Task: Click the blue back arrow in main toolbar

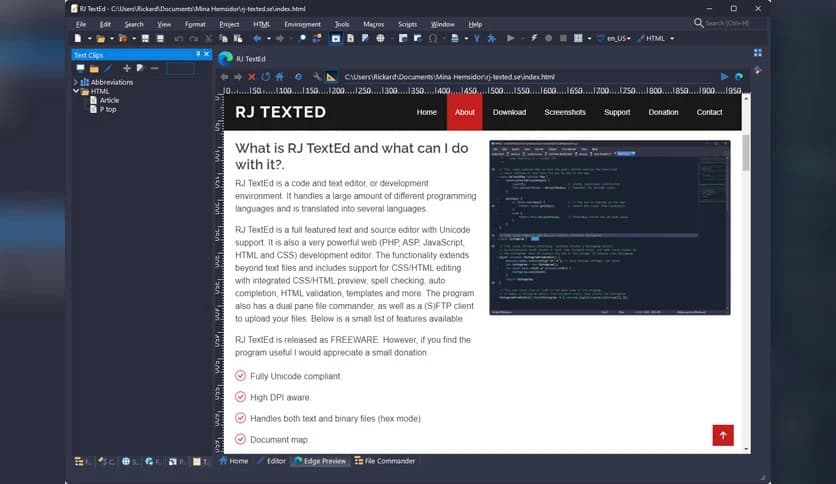Action: [256, 39]
